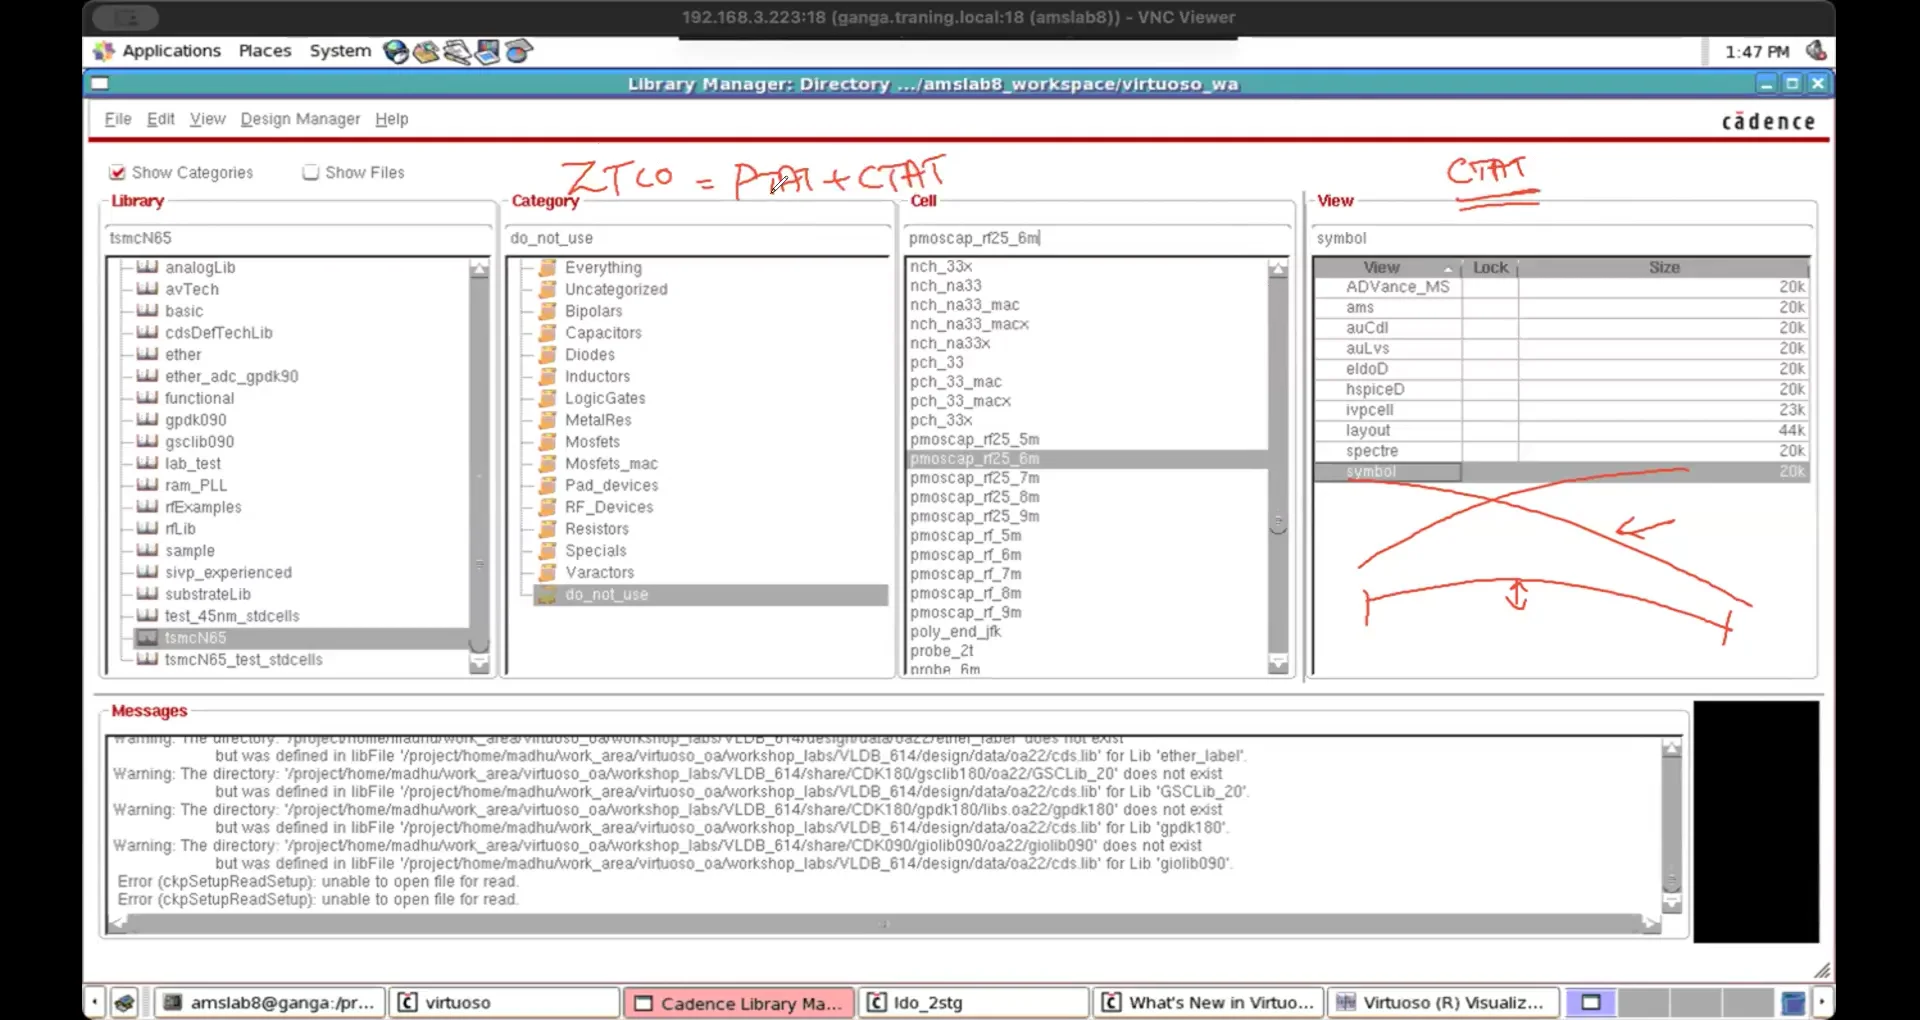Click the Library name input field

tap(298, 238)
